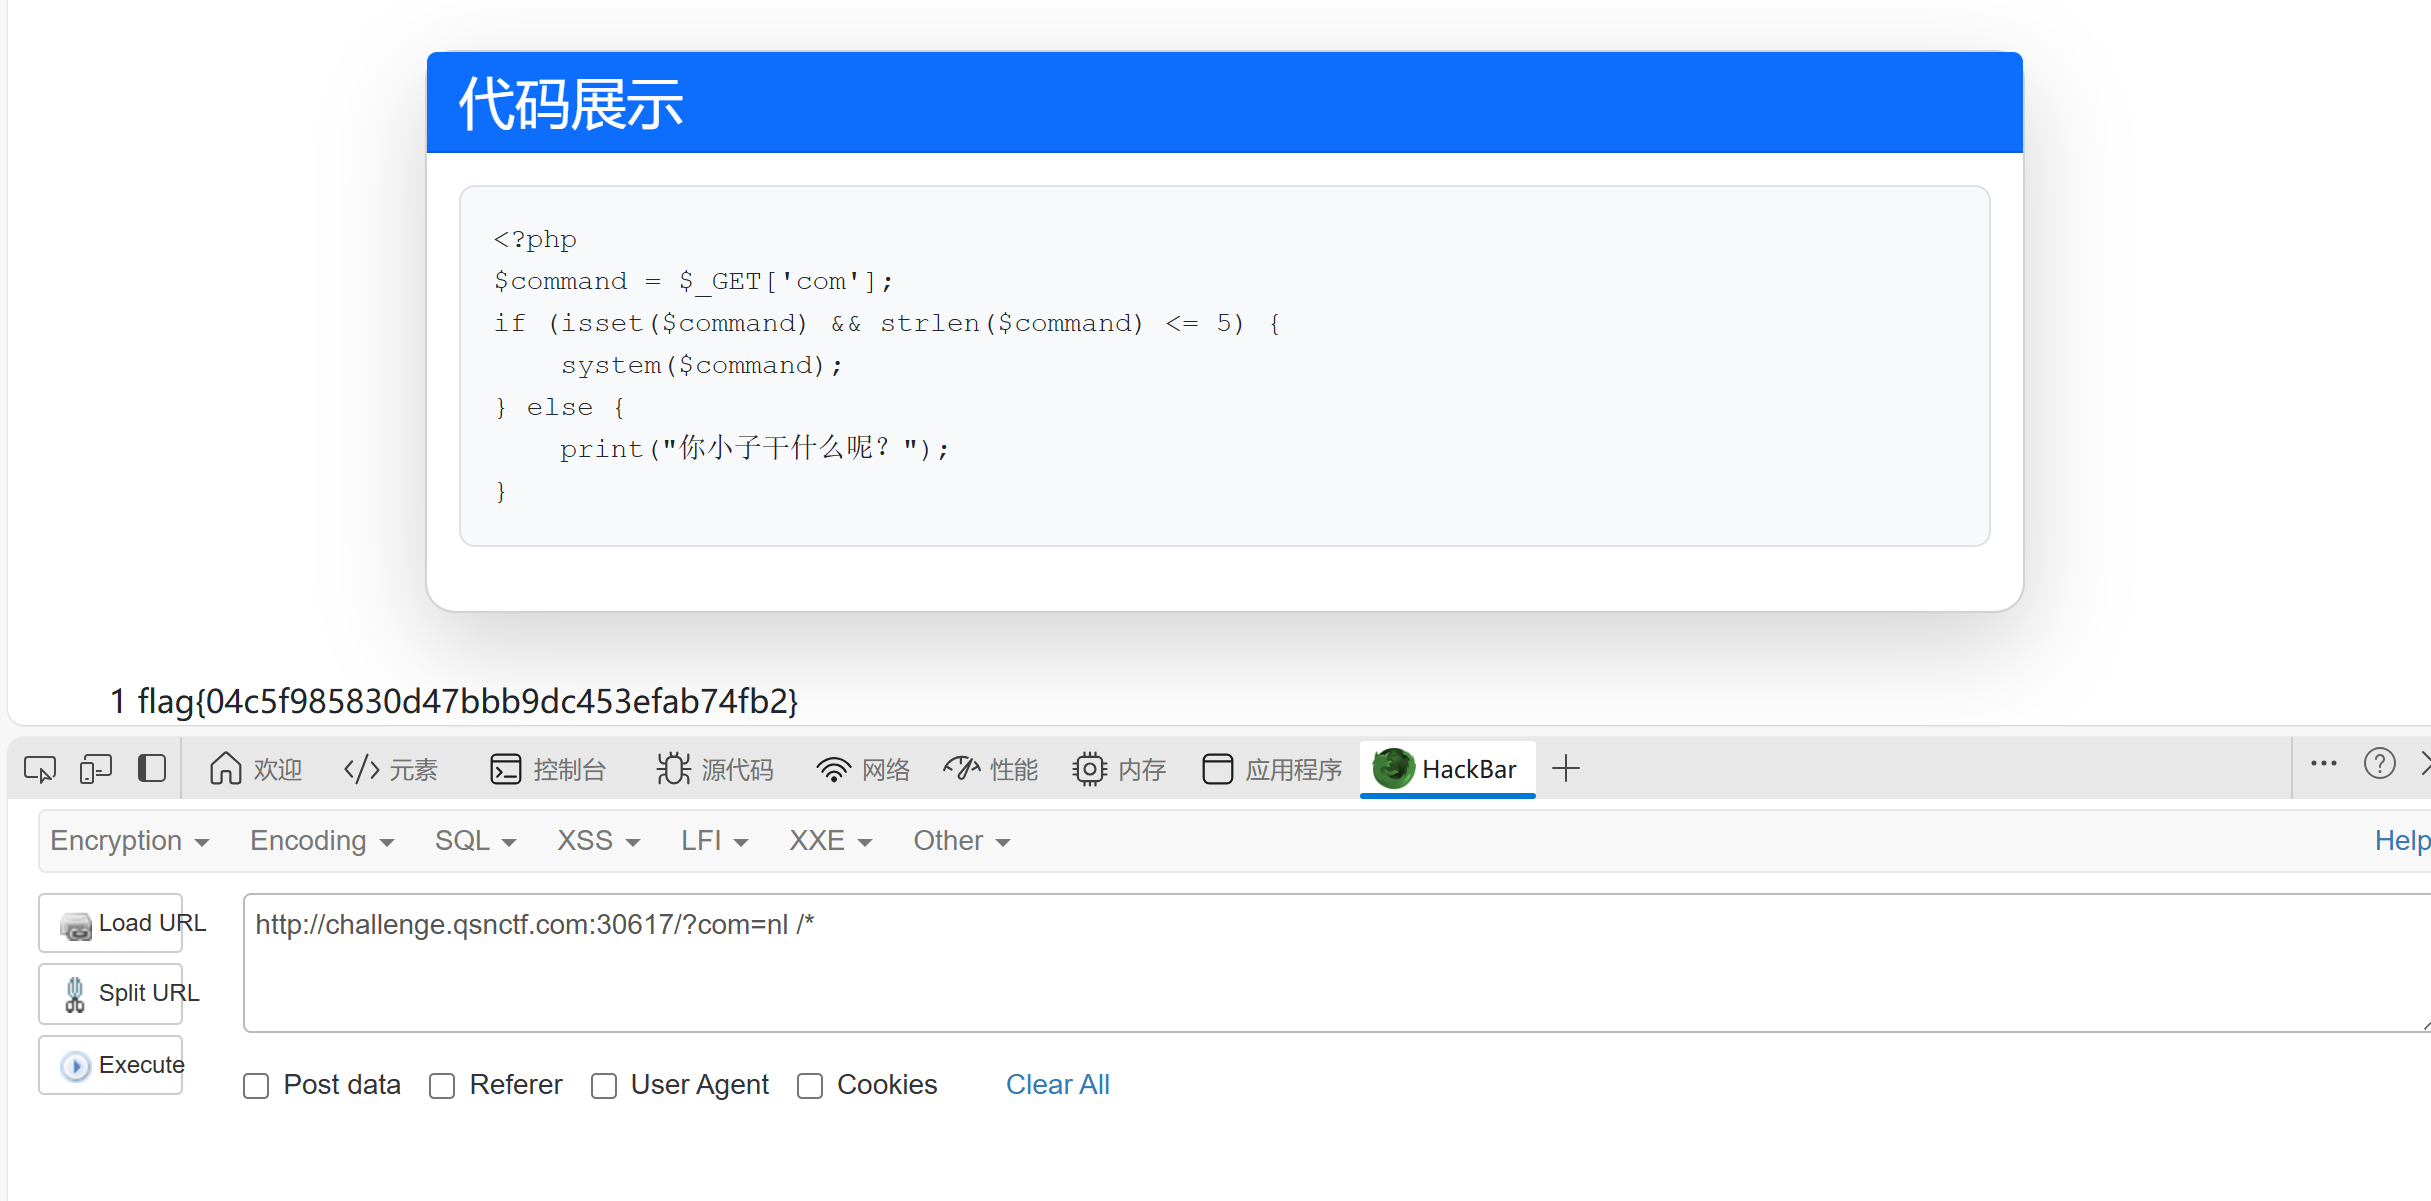This screenshot has height=1201, width=2431.
Task: Expand the LFI dropdown
Action: pos(714,841)
